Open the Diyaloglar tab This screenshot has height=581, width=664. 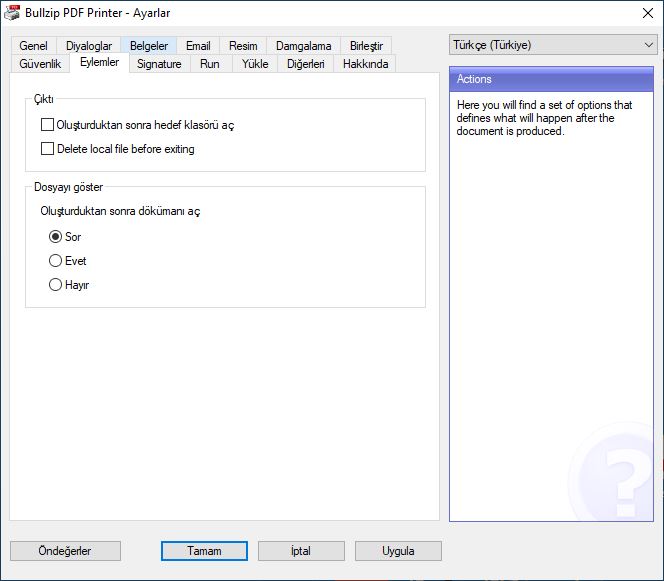point(89,46)
